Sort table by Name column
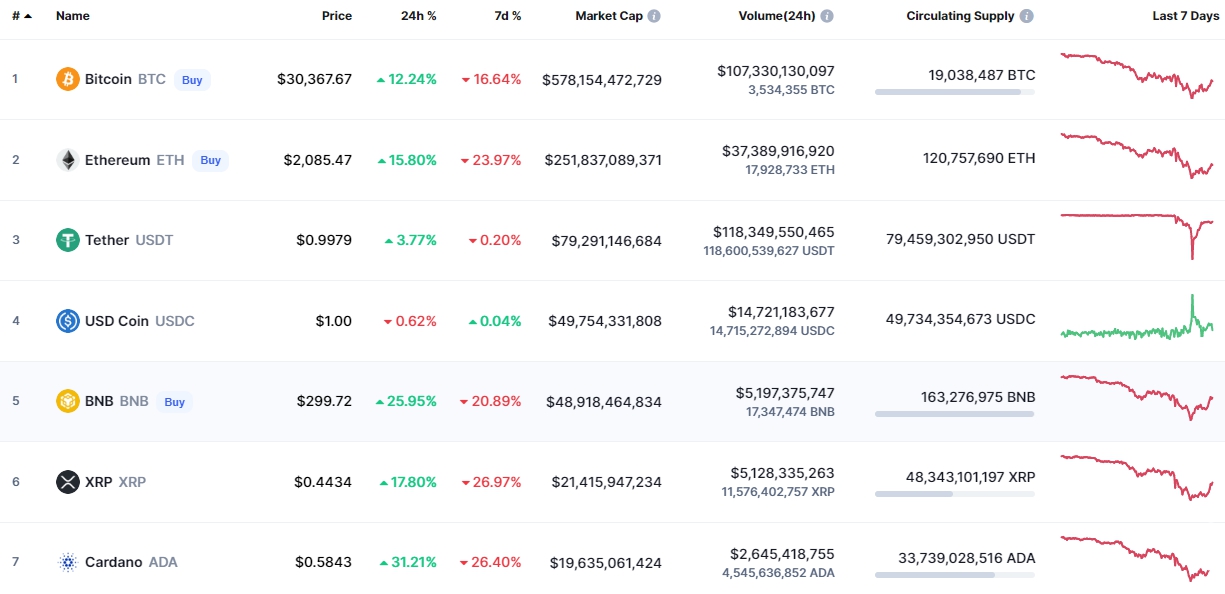Screen dimensions: 1225x594 (x=73, y=16)
